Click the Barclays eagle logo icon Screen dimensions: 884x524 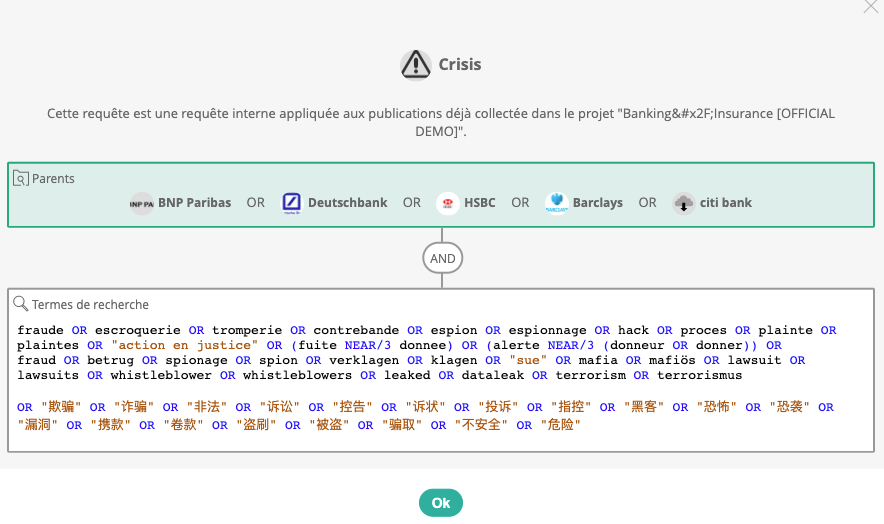556,203
